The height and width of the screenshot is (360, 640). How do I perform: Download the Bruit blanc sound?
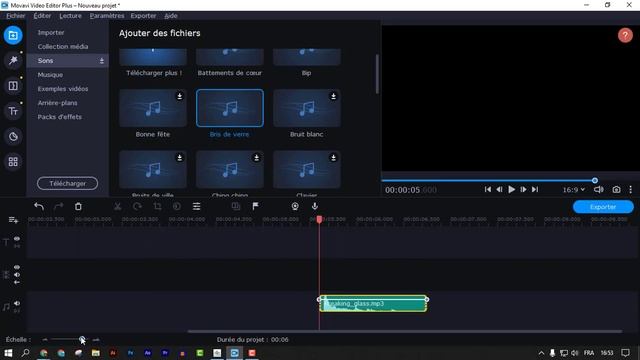click(333, 96)
